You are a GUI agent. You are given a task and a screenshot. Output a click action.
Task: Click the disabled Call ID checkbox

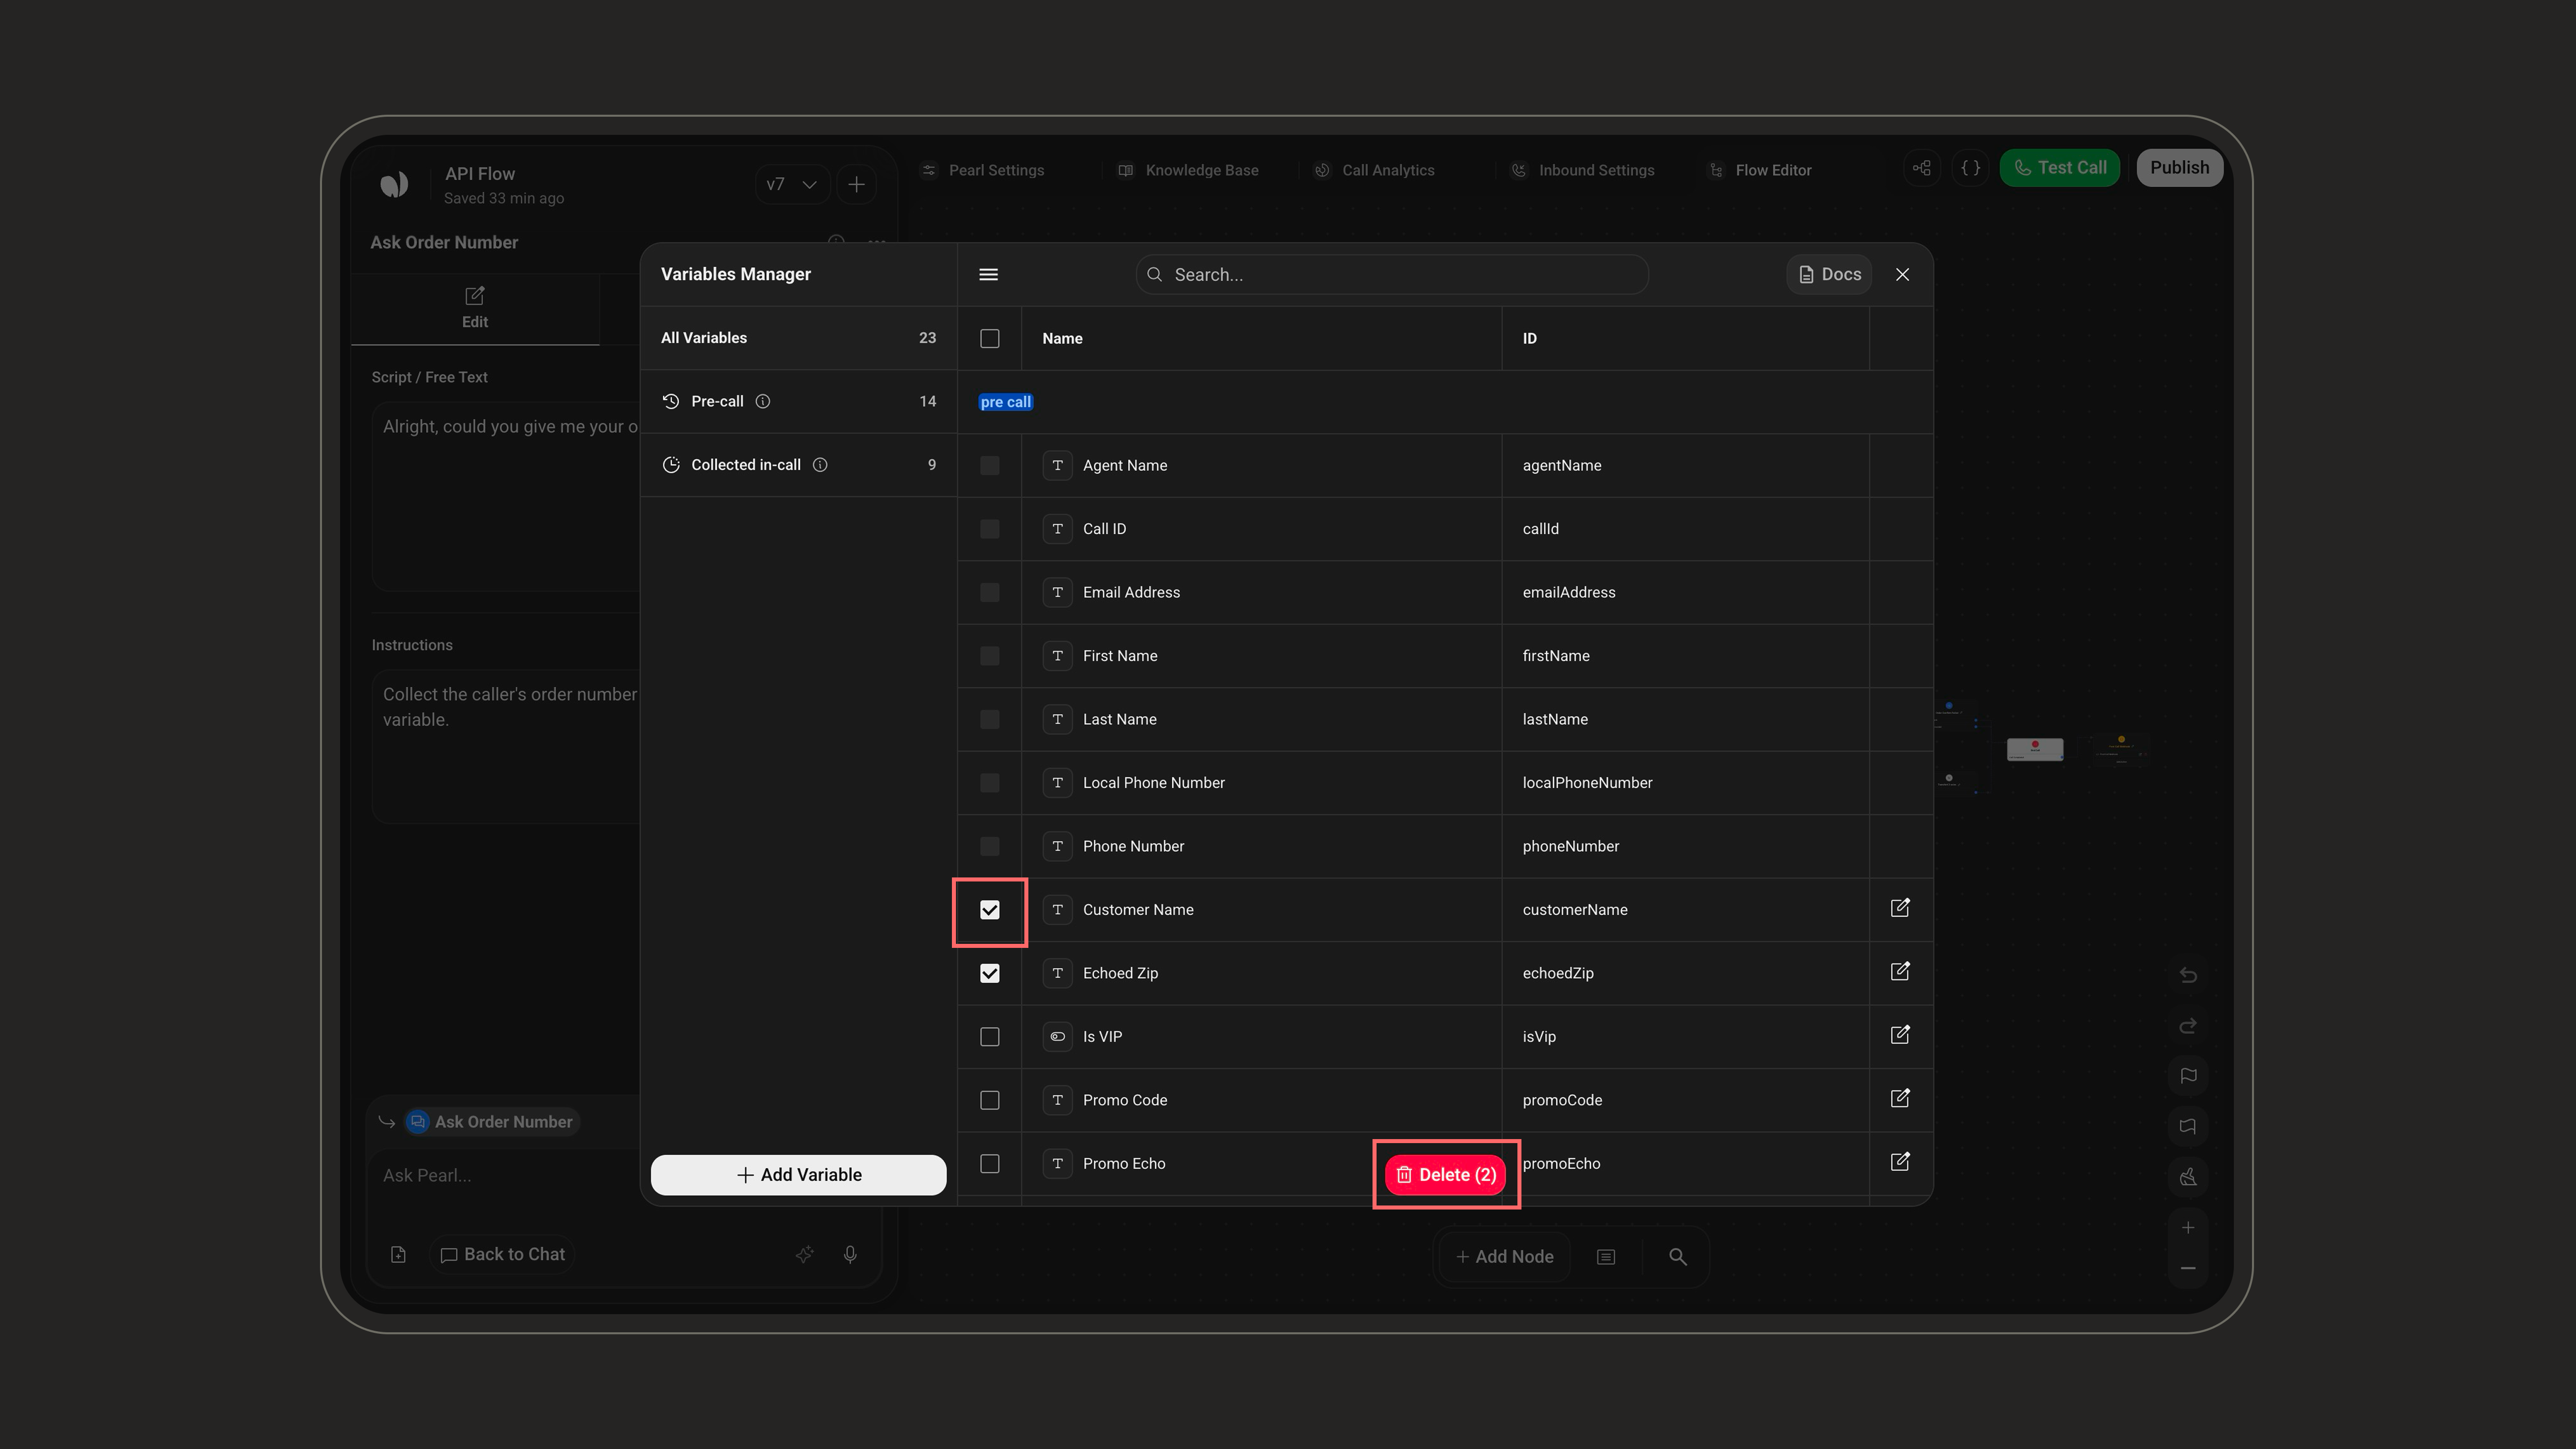990,529
